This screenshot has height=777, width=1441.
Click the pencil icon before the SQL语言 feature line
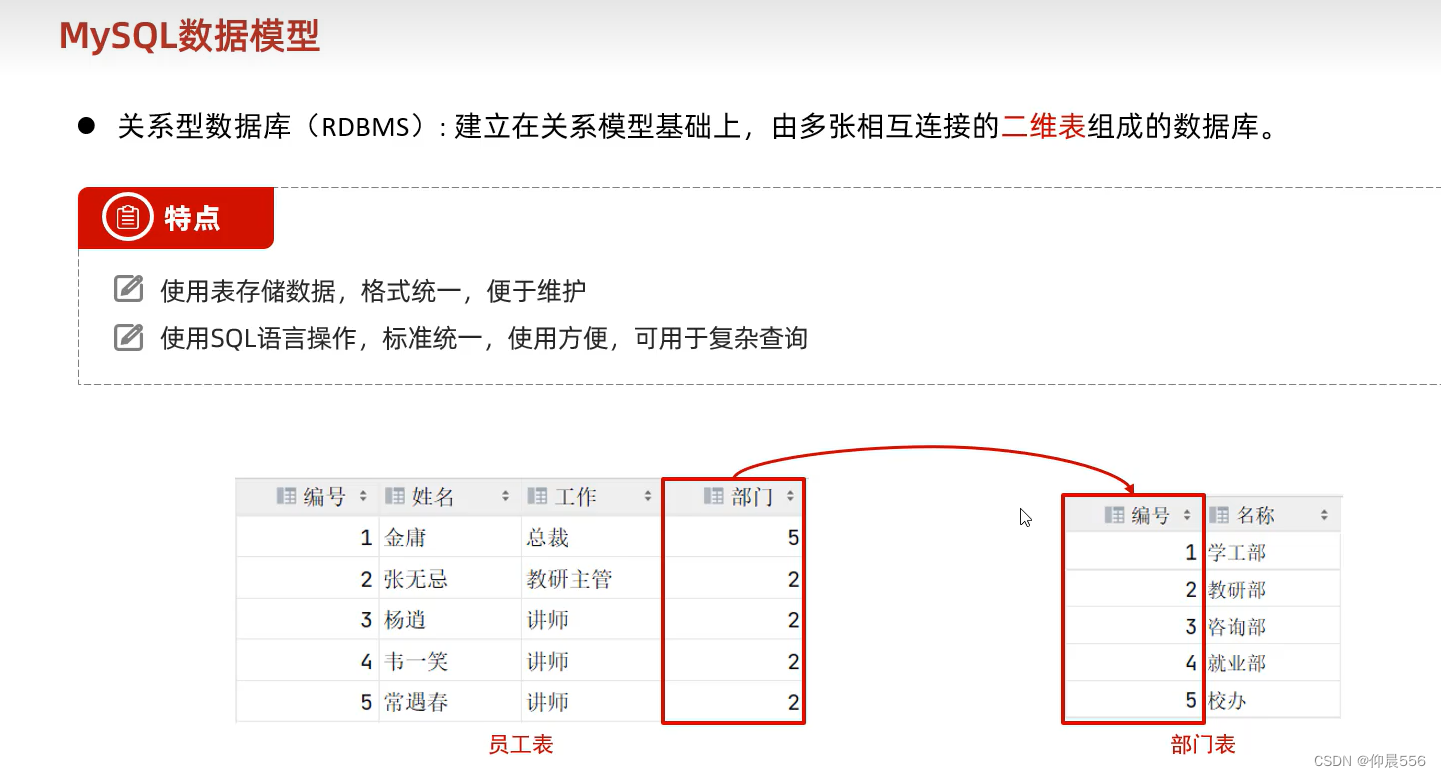(x=129, y=336)
